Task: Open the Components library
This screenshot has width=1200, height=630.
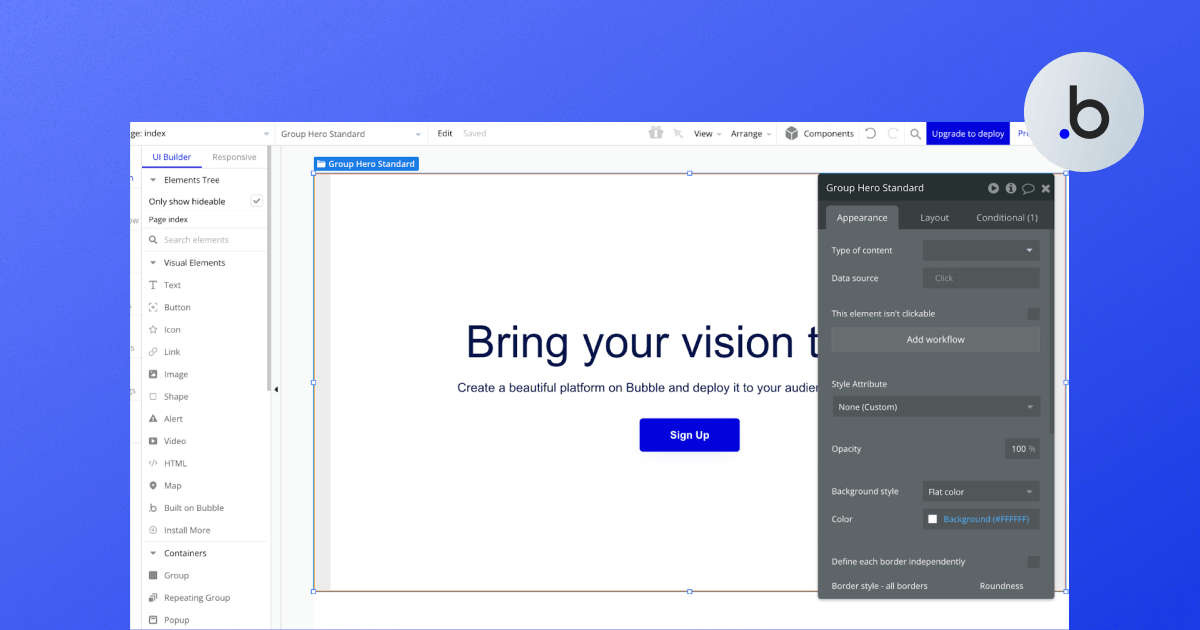Action: (x=827, y=132)
